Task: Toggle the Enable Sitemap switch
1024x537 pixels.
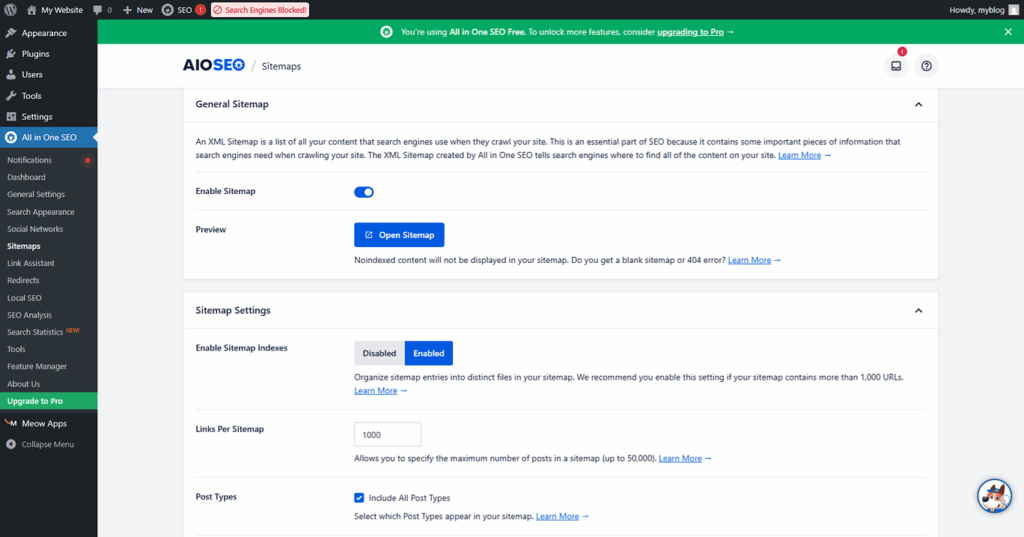Action: tap(364, 192)
